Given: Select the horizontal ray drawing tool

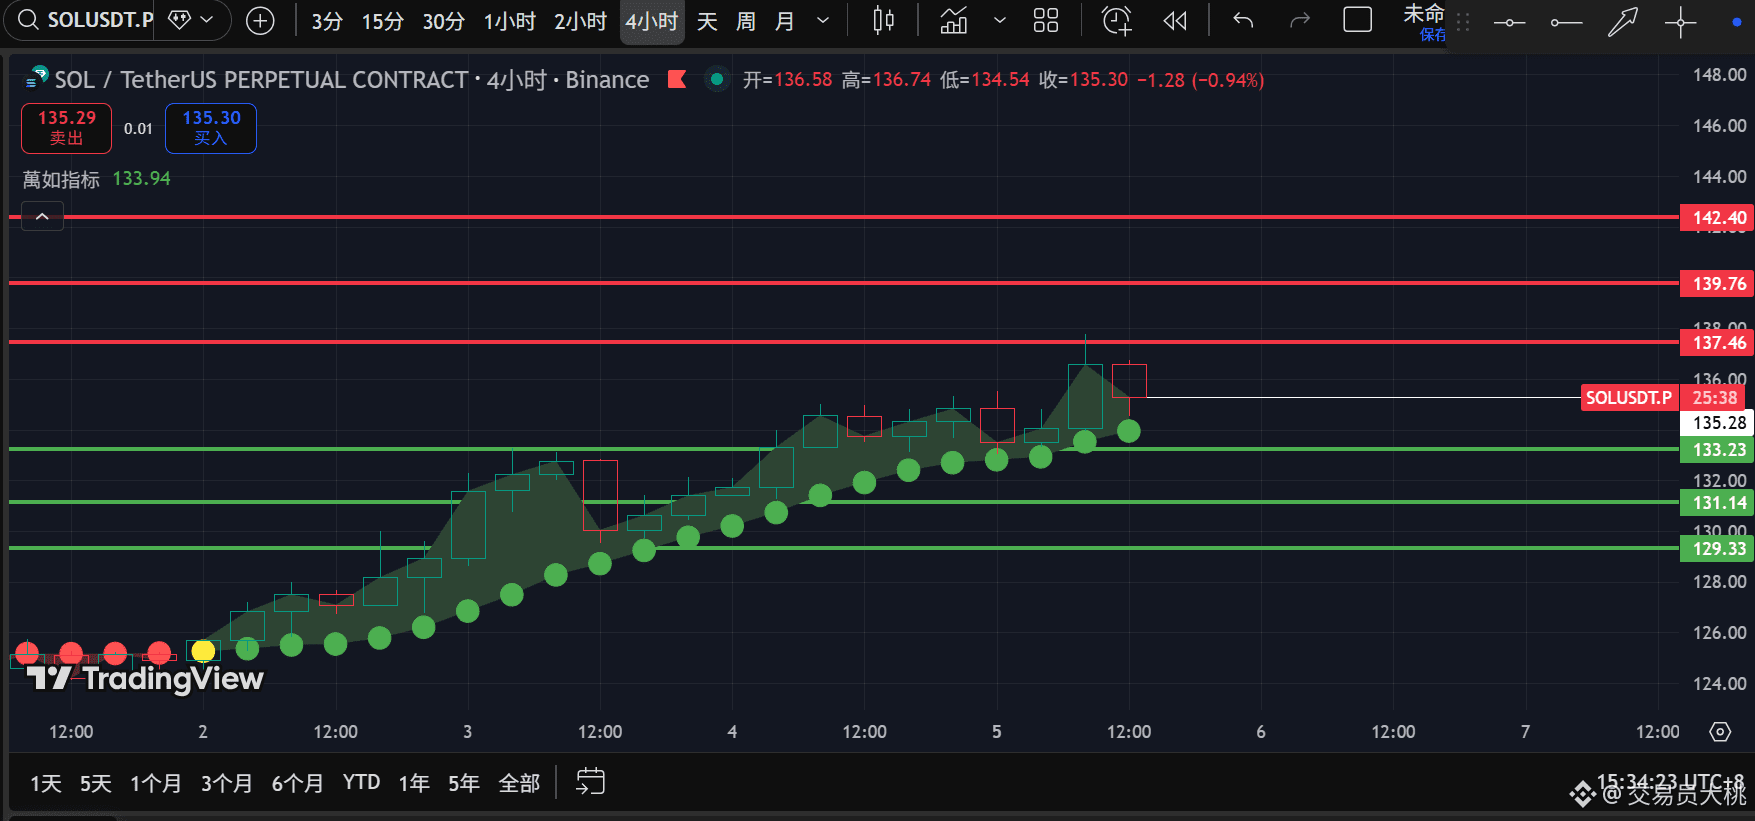Looking at the screenshot, I should (x=1566, y=22).
